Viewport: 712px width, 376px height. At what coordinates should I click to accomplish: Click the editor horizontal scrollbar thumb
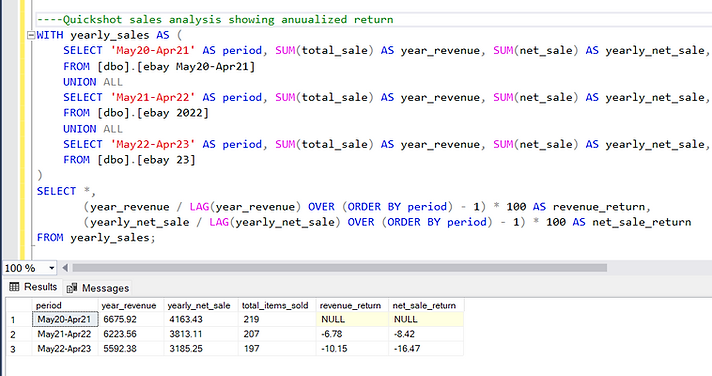[x=340, y=268]
